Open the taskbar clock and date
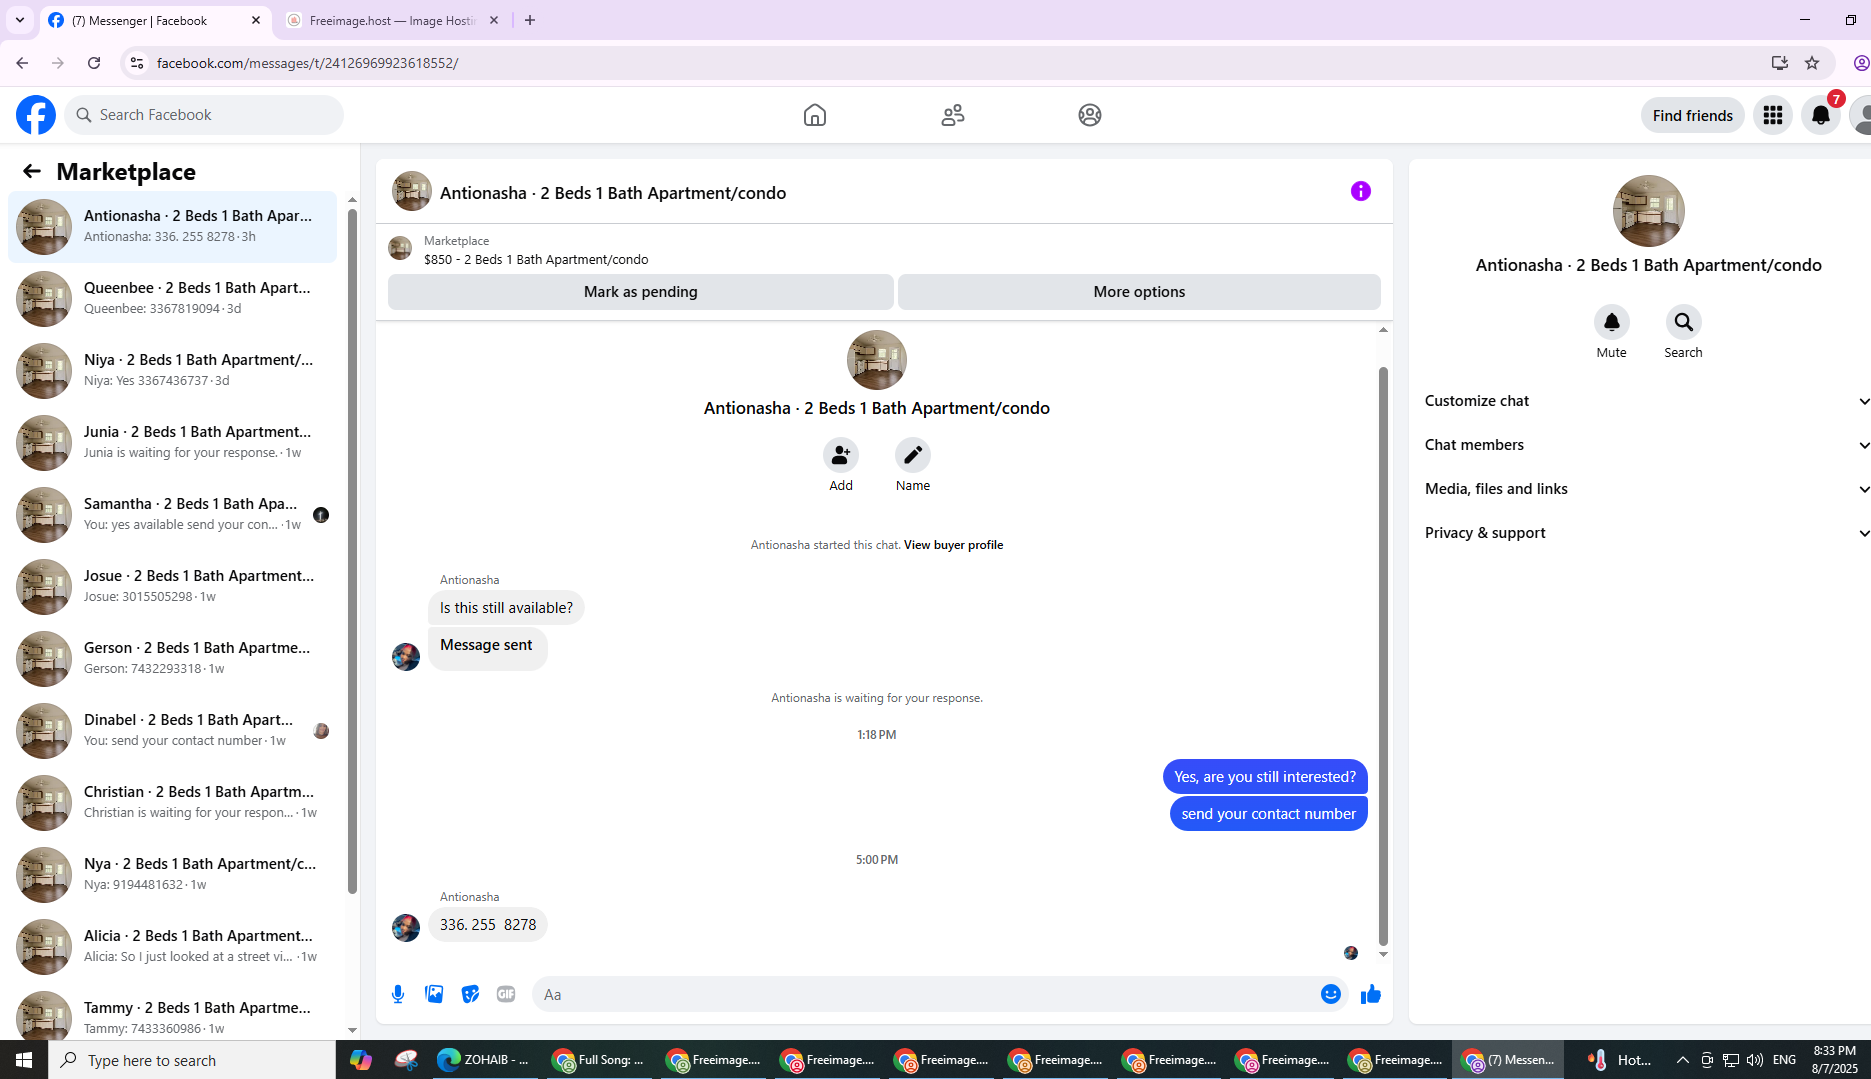Image resolution: width=1871 pixels, height=1079 pixels. point(1834,1060)
